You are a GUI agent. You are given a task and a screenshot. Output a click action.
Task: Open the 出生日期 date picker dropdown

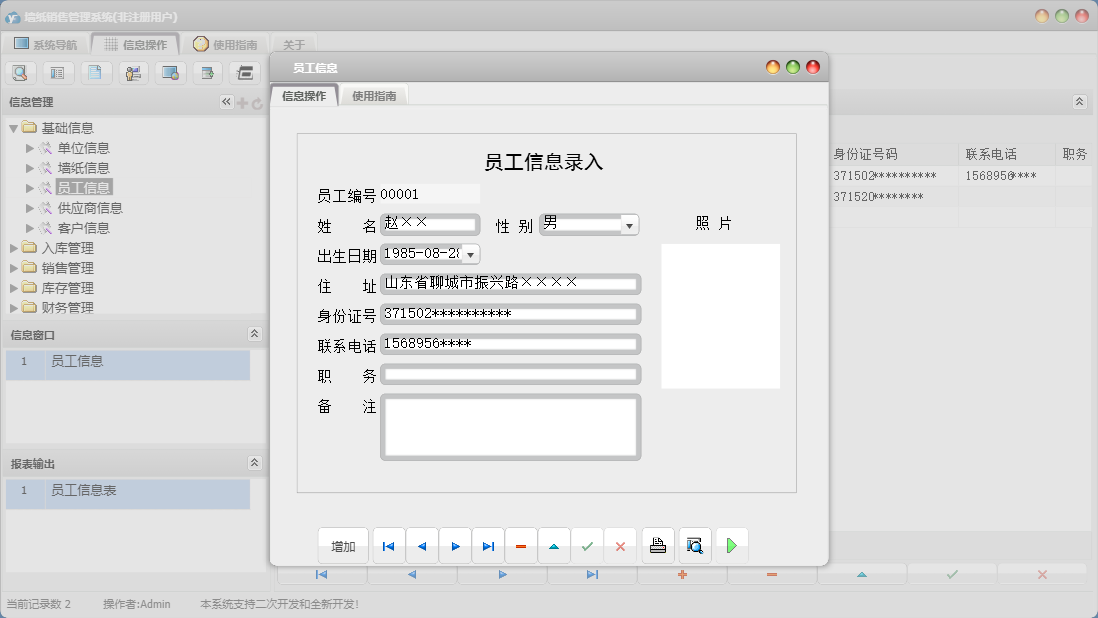click(469, 254)
